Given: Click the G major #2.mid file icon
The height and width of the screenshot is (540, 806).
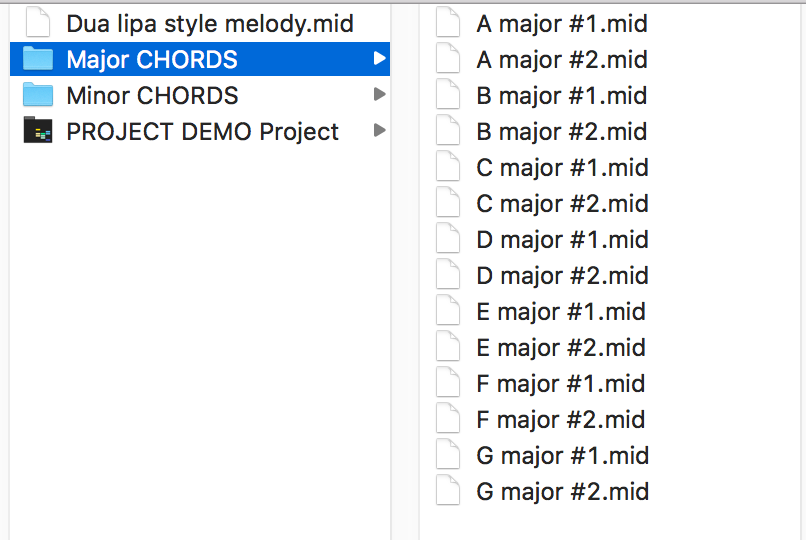Looking at the screenshot, I should click(x=449, y=492).
